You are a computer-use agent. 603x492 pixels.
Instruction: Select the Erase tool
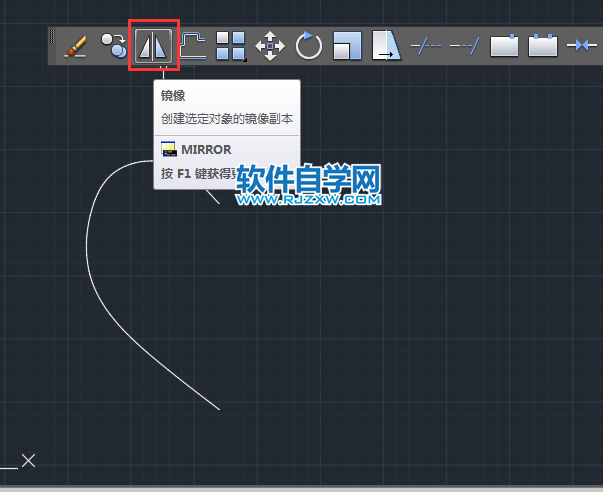tap(76, 45)
